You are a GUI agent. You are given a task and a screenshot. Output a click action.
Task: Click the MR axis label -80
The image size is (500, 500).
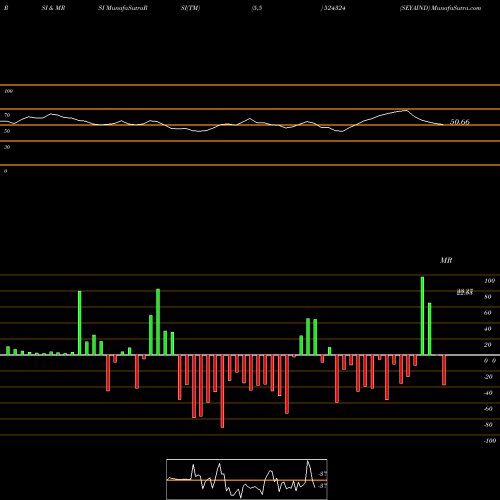pos(488,425)
